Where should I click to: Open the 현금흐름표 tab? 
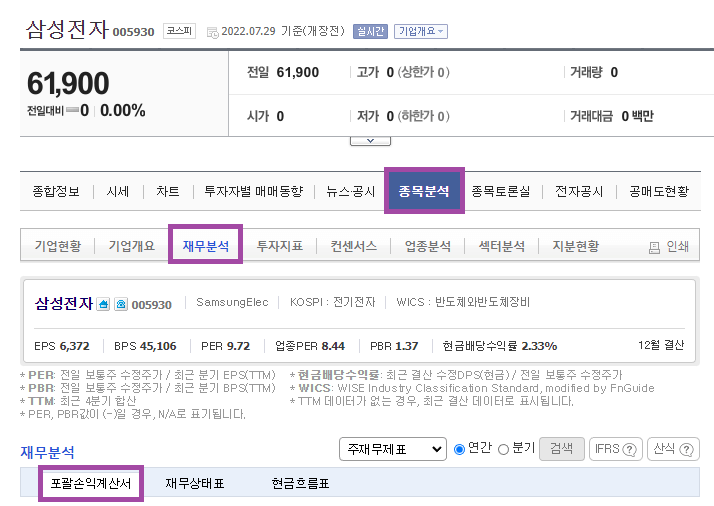coord(300,483)
